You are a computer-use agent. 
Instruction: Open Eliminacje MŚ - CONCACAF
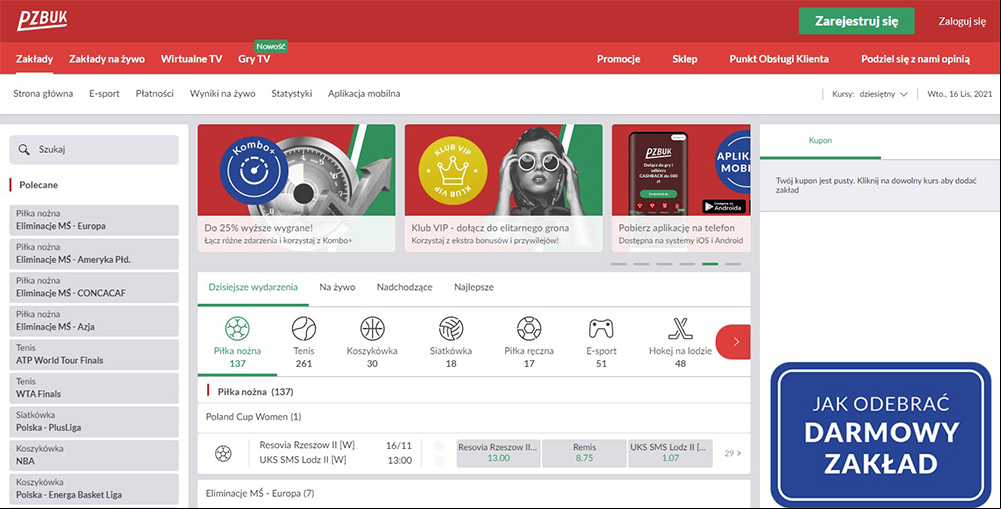[x=94, y=287]
